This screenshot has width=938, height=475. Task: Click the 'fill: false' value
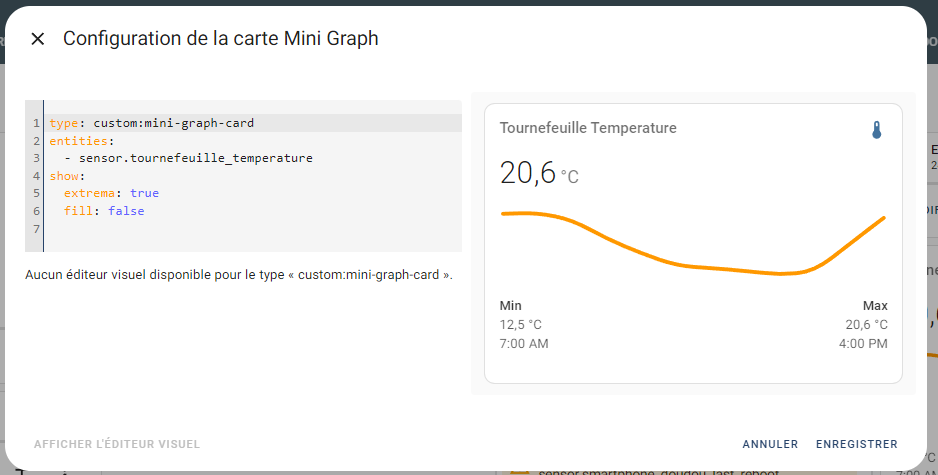[x=126, y=211]
